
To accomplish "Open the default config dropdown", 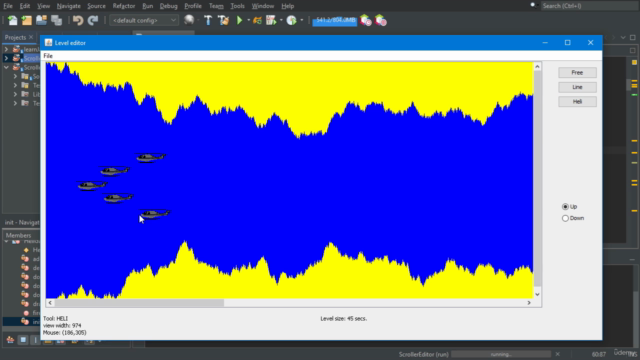I will 144,20.
